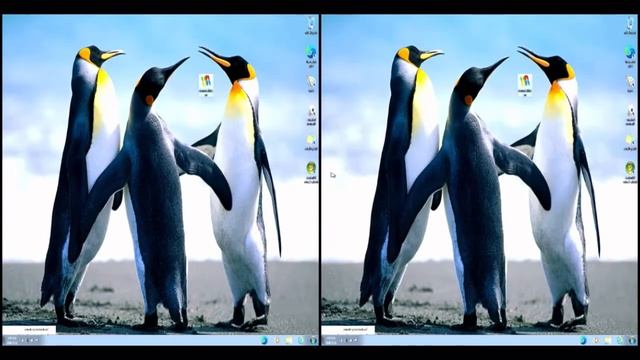Click blue icon next to Start, left taskbar
Image resolution: width=640 pixels, height=360 pixels.
pos(301,340)
